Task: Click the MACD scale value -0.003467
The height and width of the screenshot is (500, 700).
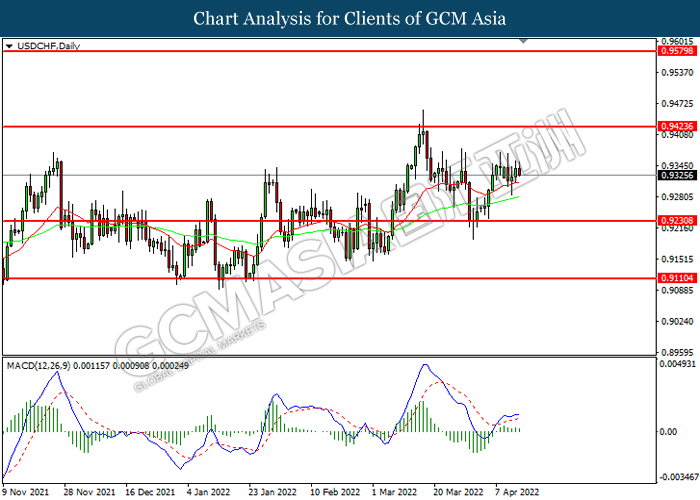Action: (x=678, y=477)
